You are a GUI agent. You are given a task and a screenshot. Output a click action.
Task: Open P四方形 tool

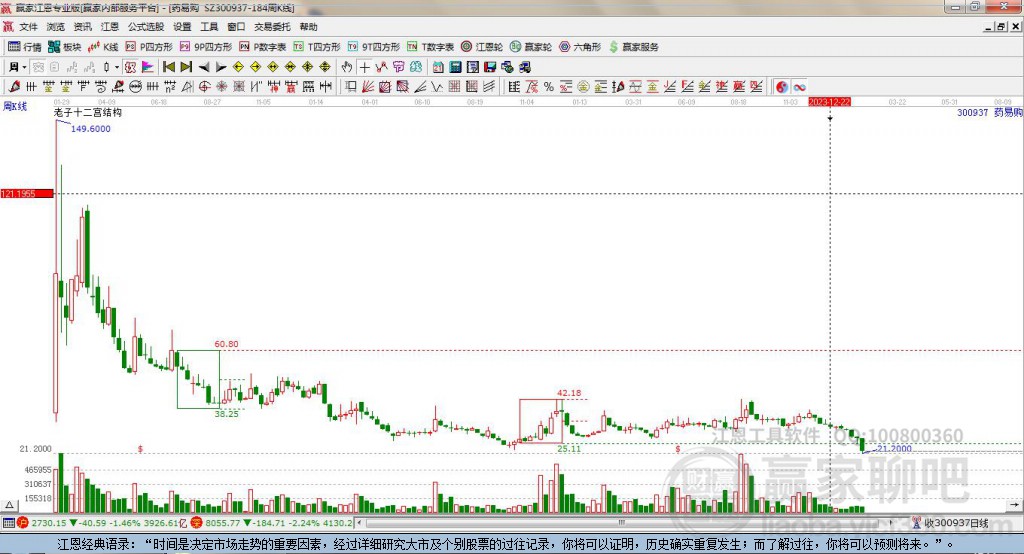pos(149,47)
